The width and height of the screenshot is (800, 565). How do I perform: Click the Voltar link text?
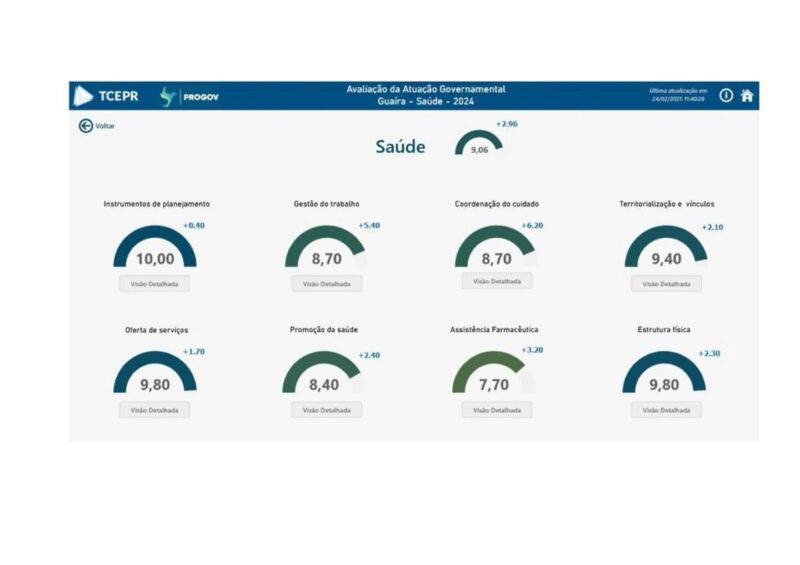coord(105,126)
